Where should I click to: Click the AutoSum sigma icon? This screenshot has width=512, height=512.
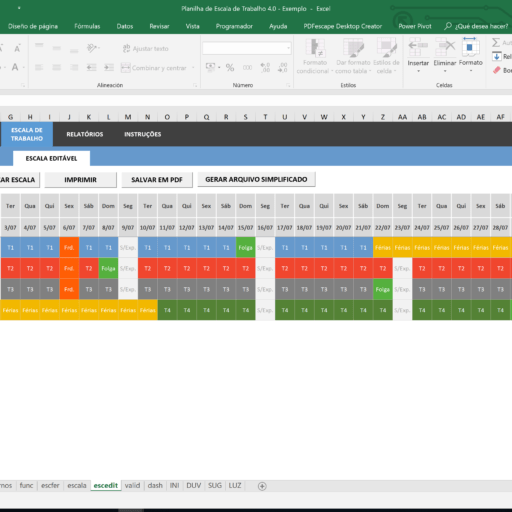496,42
